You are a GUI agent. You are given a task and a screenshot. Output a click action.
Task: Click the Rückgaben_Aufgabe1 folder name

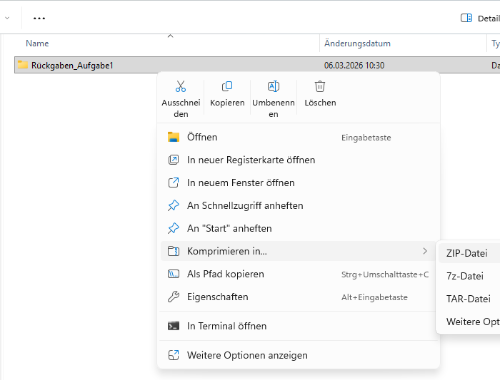(x=72, y=65)
